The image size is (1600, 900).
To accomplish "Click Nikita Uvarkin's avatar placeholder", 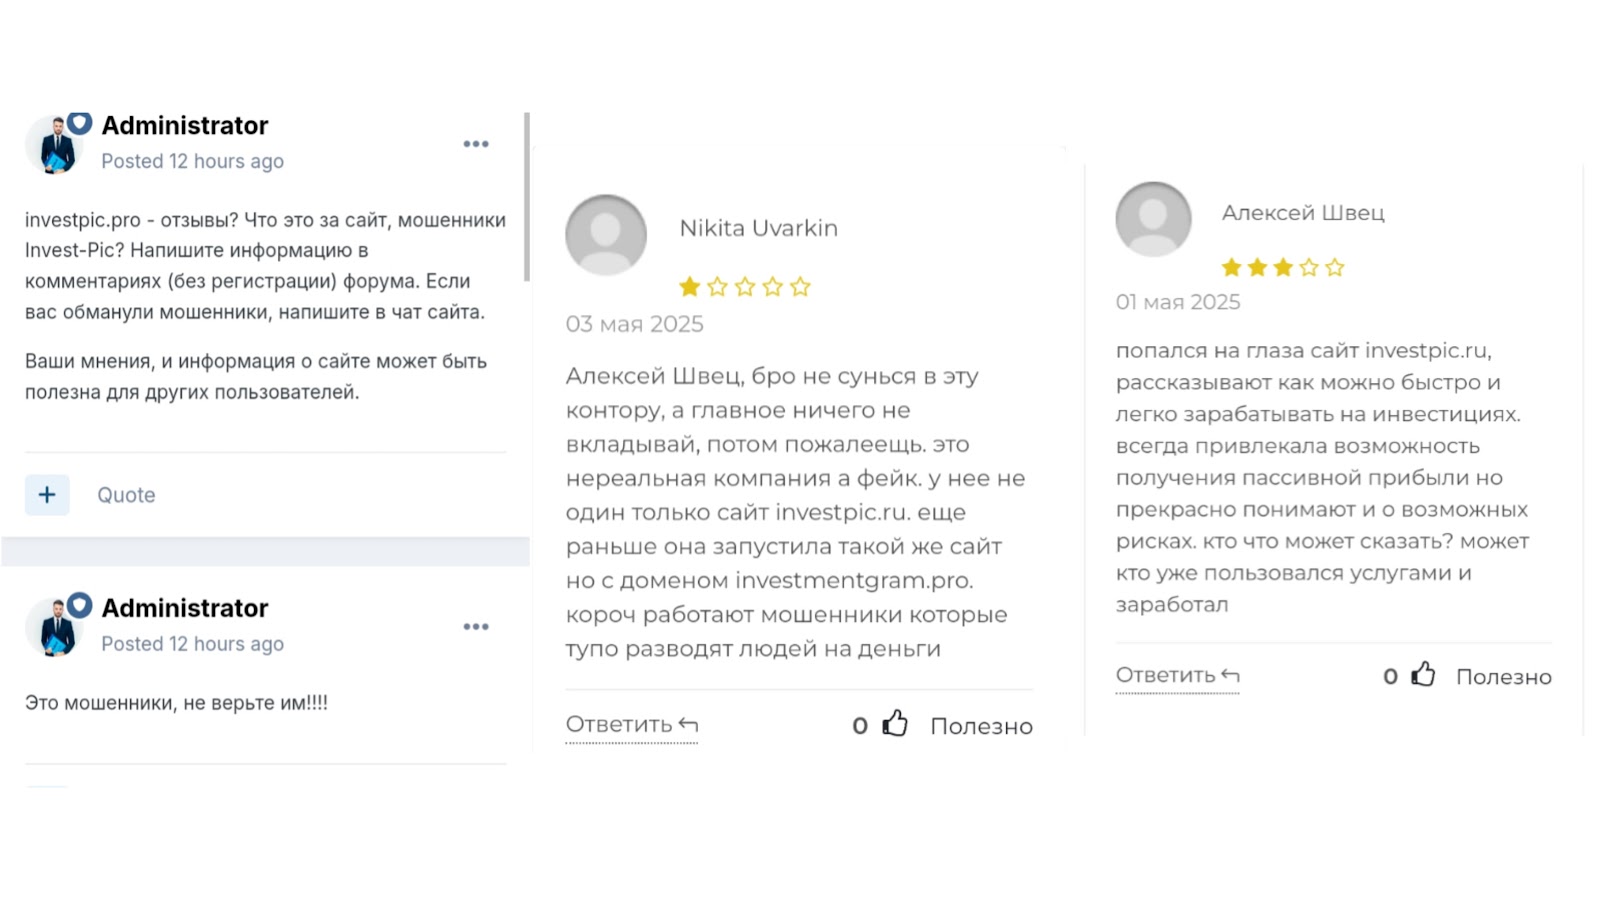I will (x=606, y=235).
